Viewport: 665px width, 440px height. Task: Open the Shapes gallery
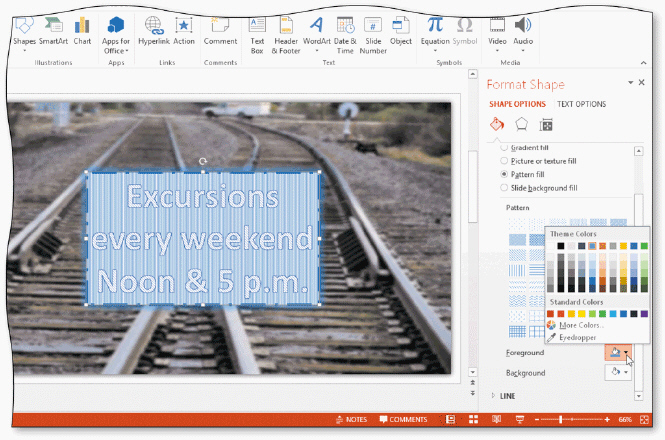(x=24, y=34)
